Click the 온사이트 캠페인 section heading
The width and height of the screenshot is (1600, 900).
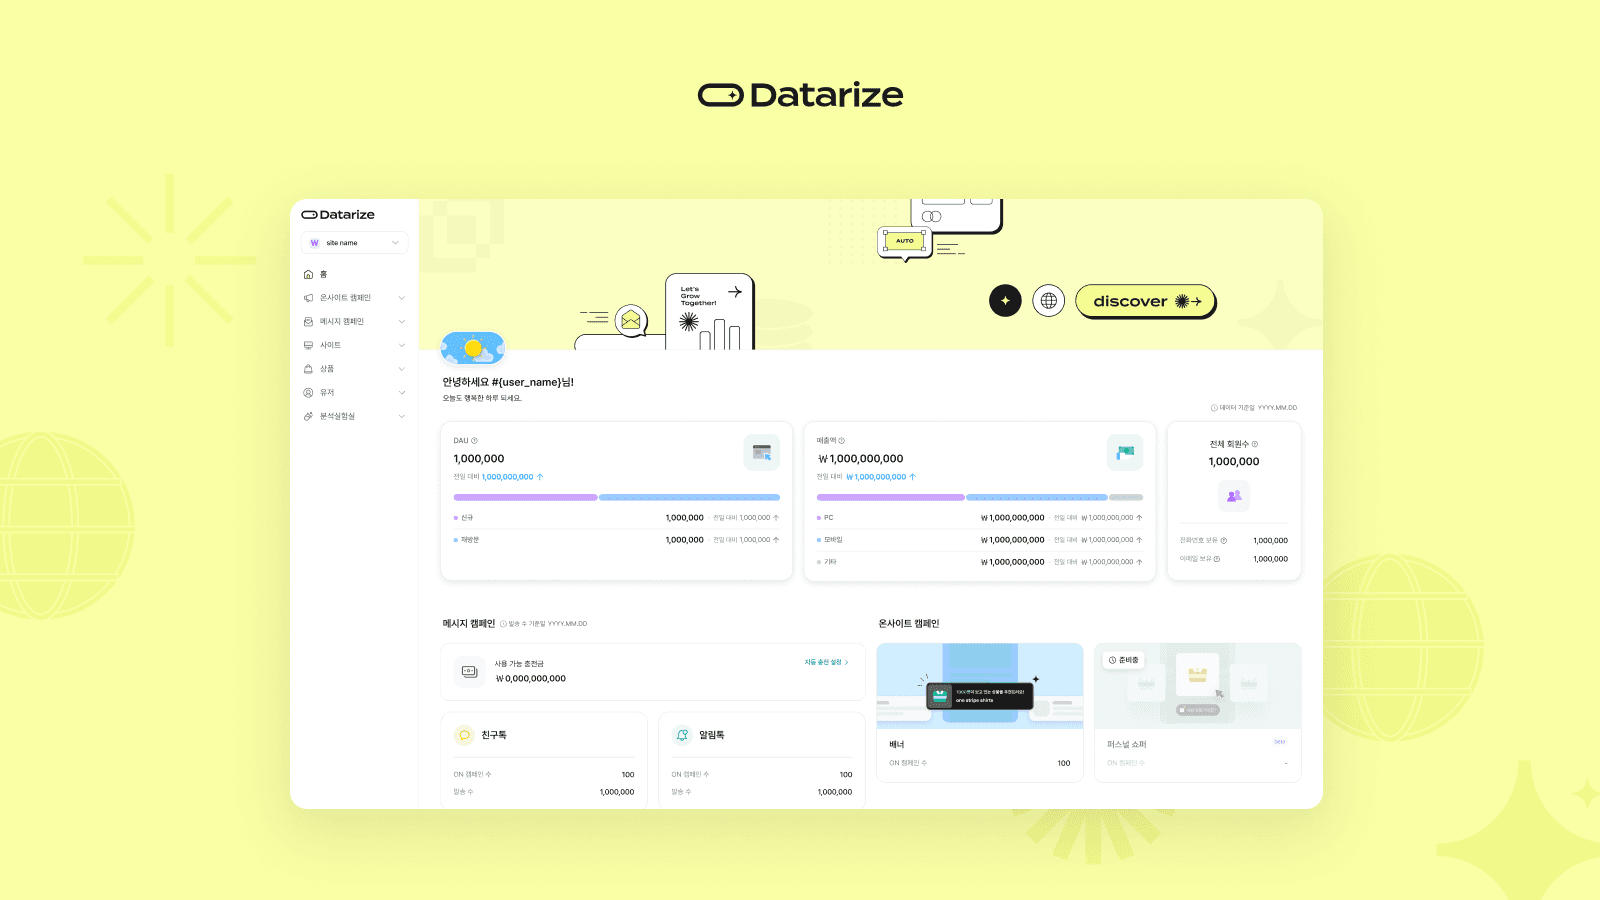click(909, 624)
